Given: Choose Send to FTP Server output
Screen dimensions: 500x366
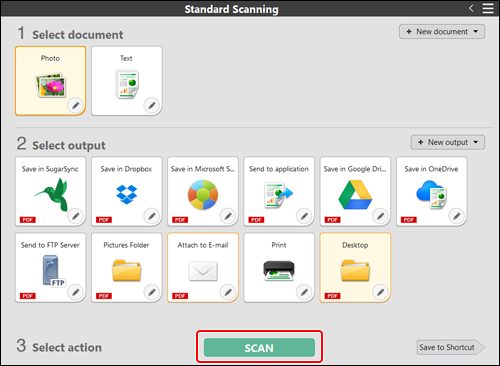Looking at the screenshot, I should point(50,267).
